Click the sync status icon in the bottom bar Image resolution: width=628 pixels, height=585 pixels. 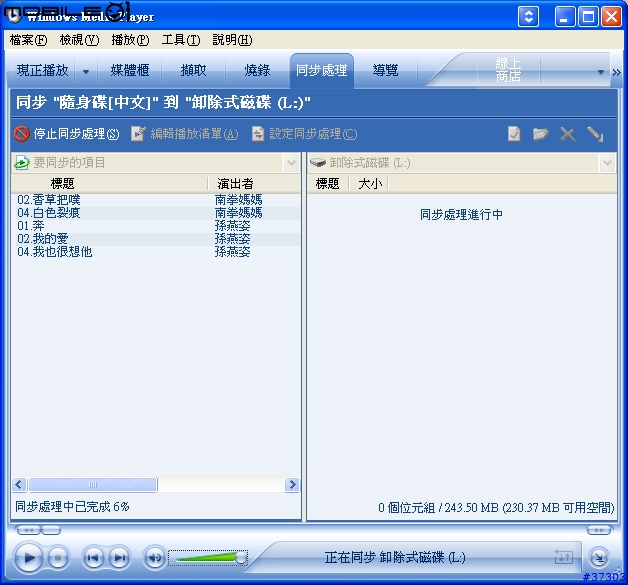tap(564, 557)
